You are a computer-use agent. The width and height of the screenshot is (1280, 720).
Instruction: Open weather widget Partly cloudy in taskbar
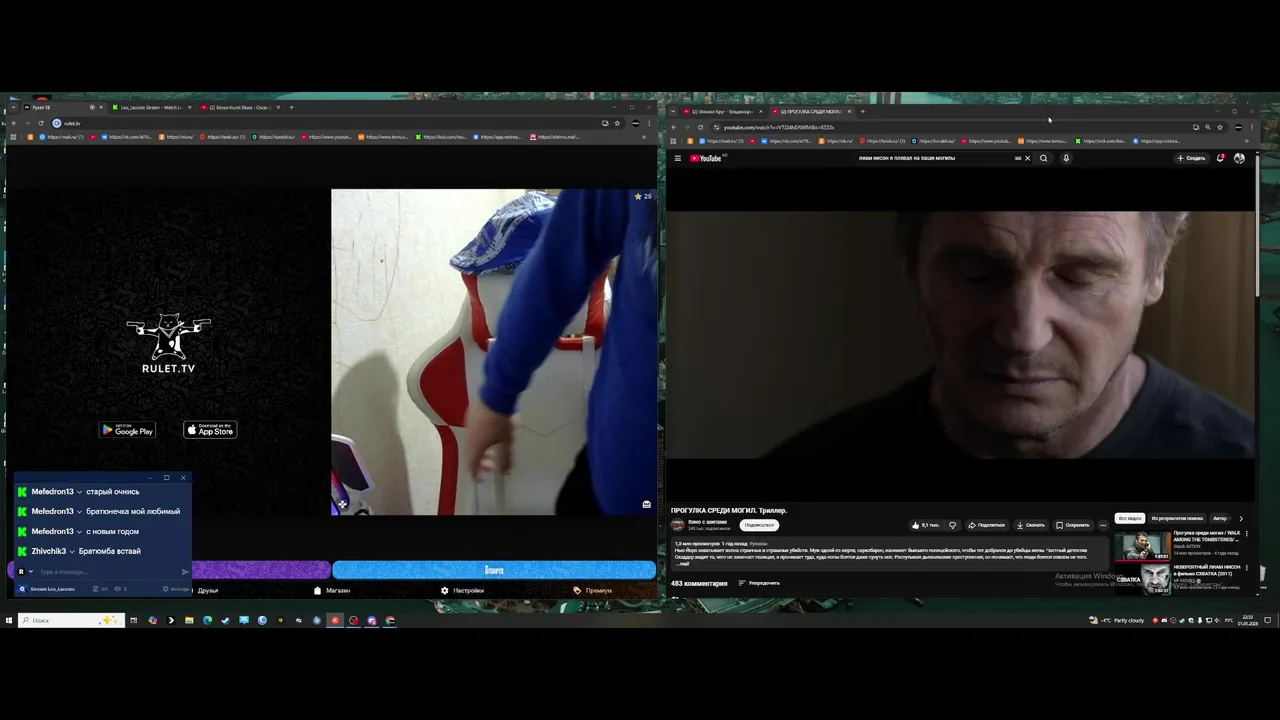coord(1116,620)
